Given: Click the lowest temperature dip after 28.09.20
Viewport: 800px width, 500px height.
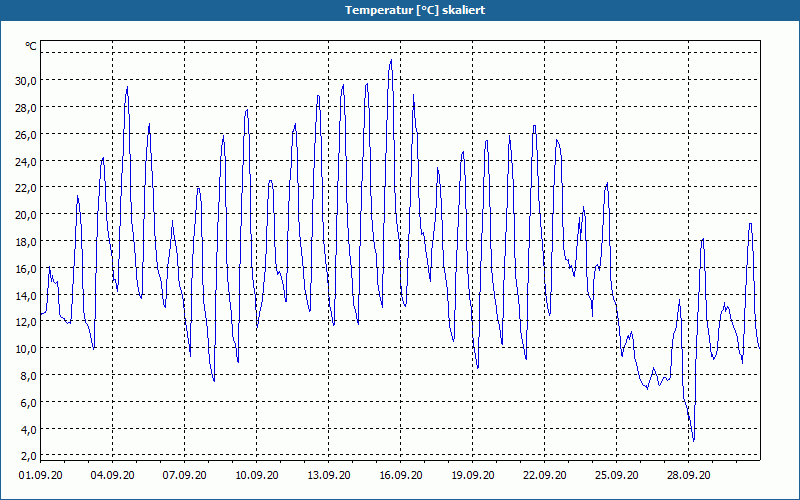Looking at the screenshot, I should point(693,439).
